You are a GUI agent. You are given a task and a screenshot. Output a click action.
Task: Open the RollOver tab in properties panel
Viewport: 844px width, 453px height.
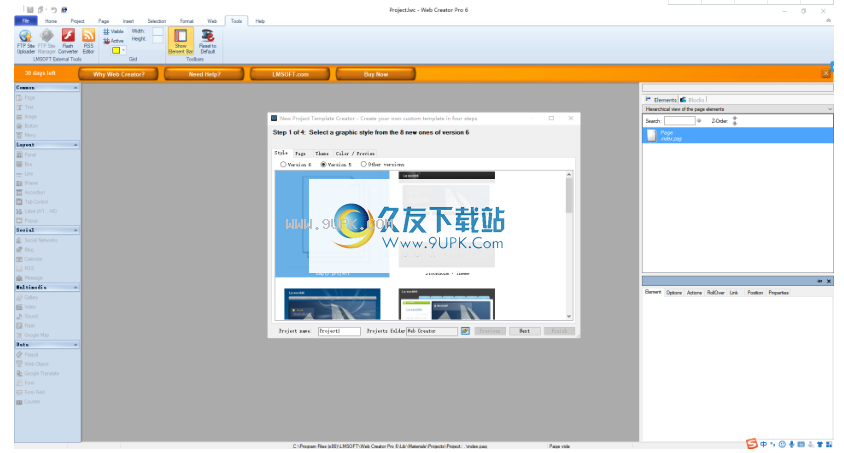[x=715, y=293]
